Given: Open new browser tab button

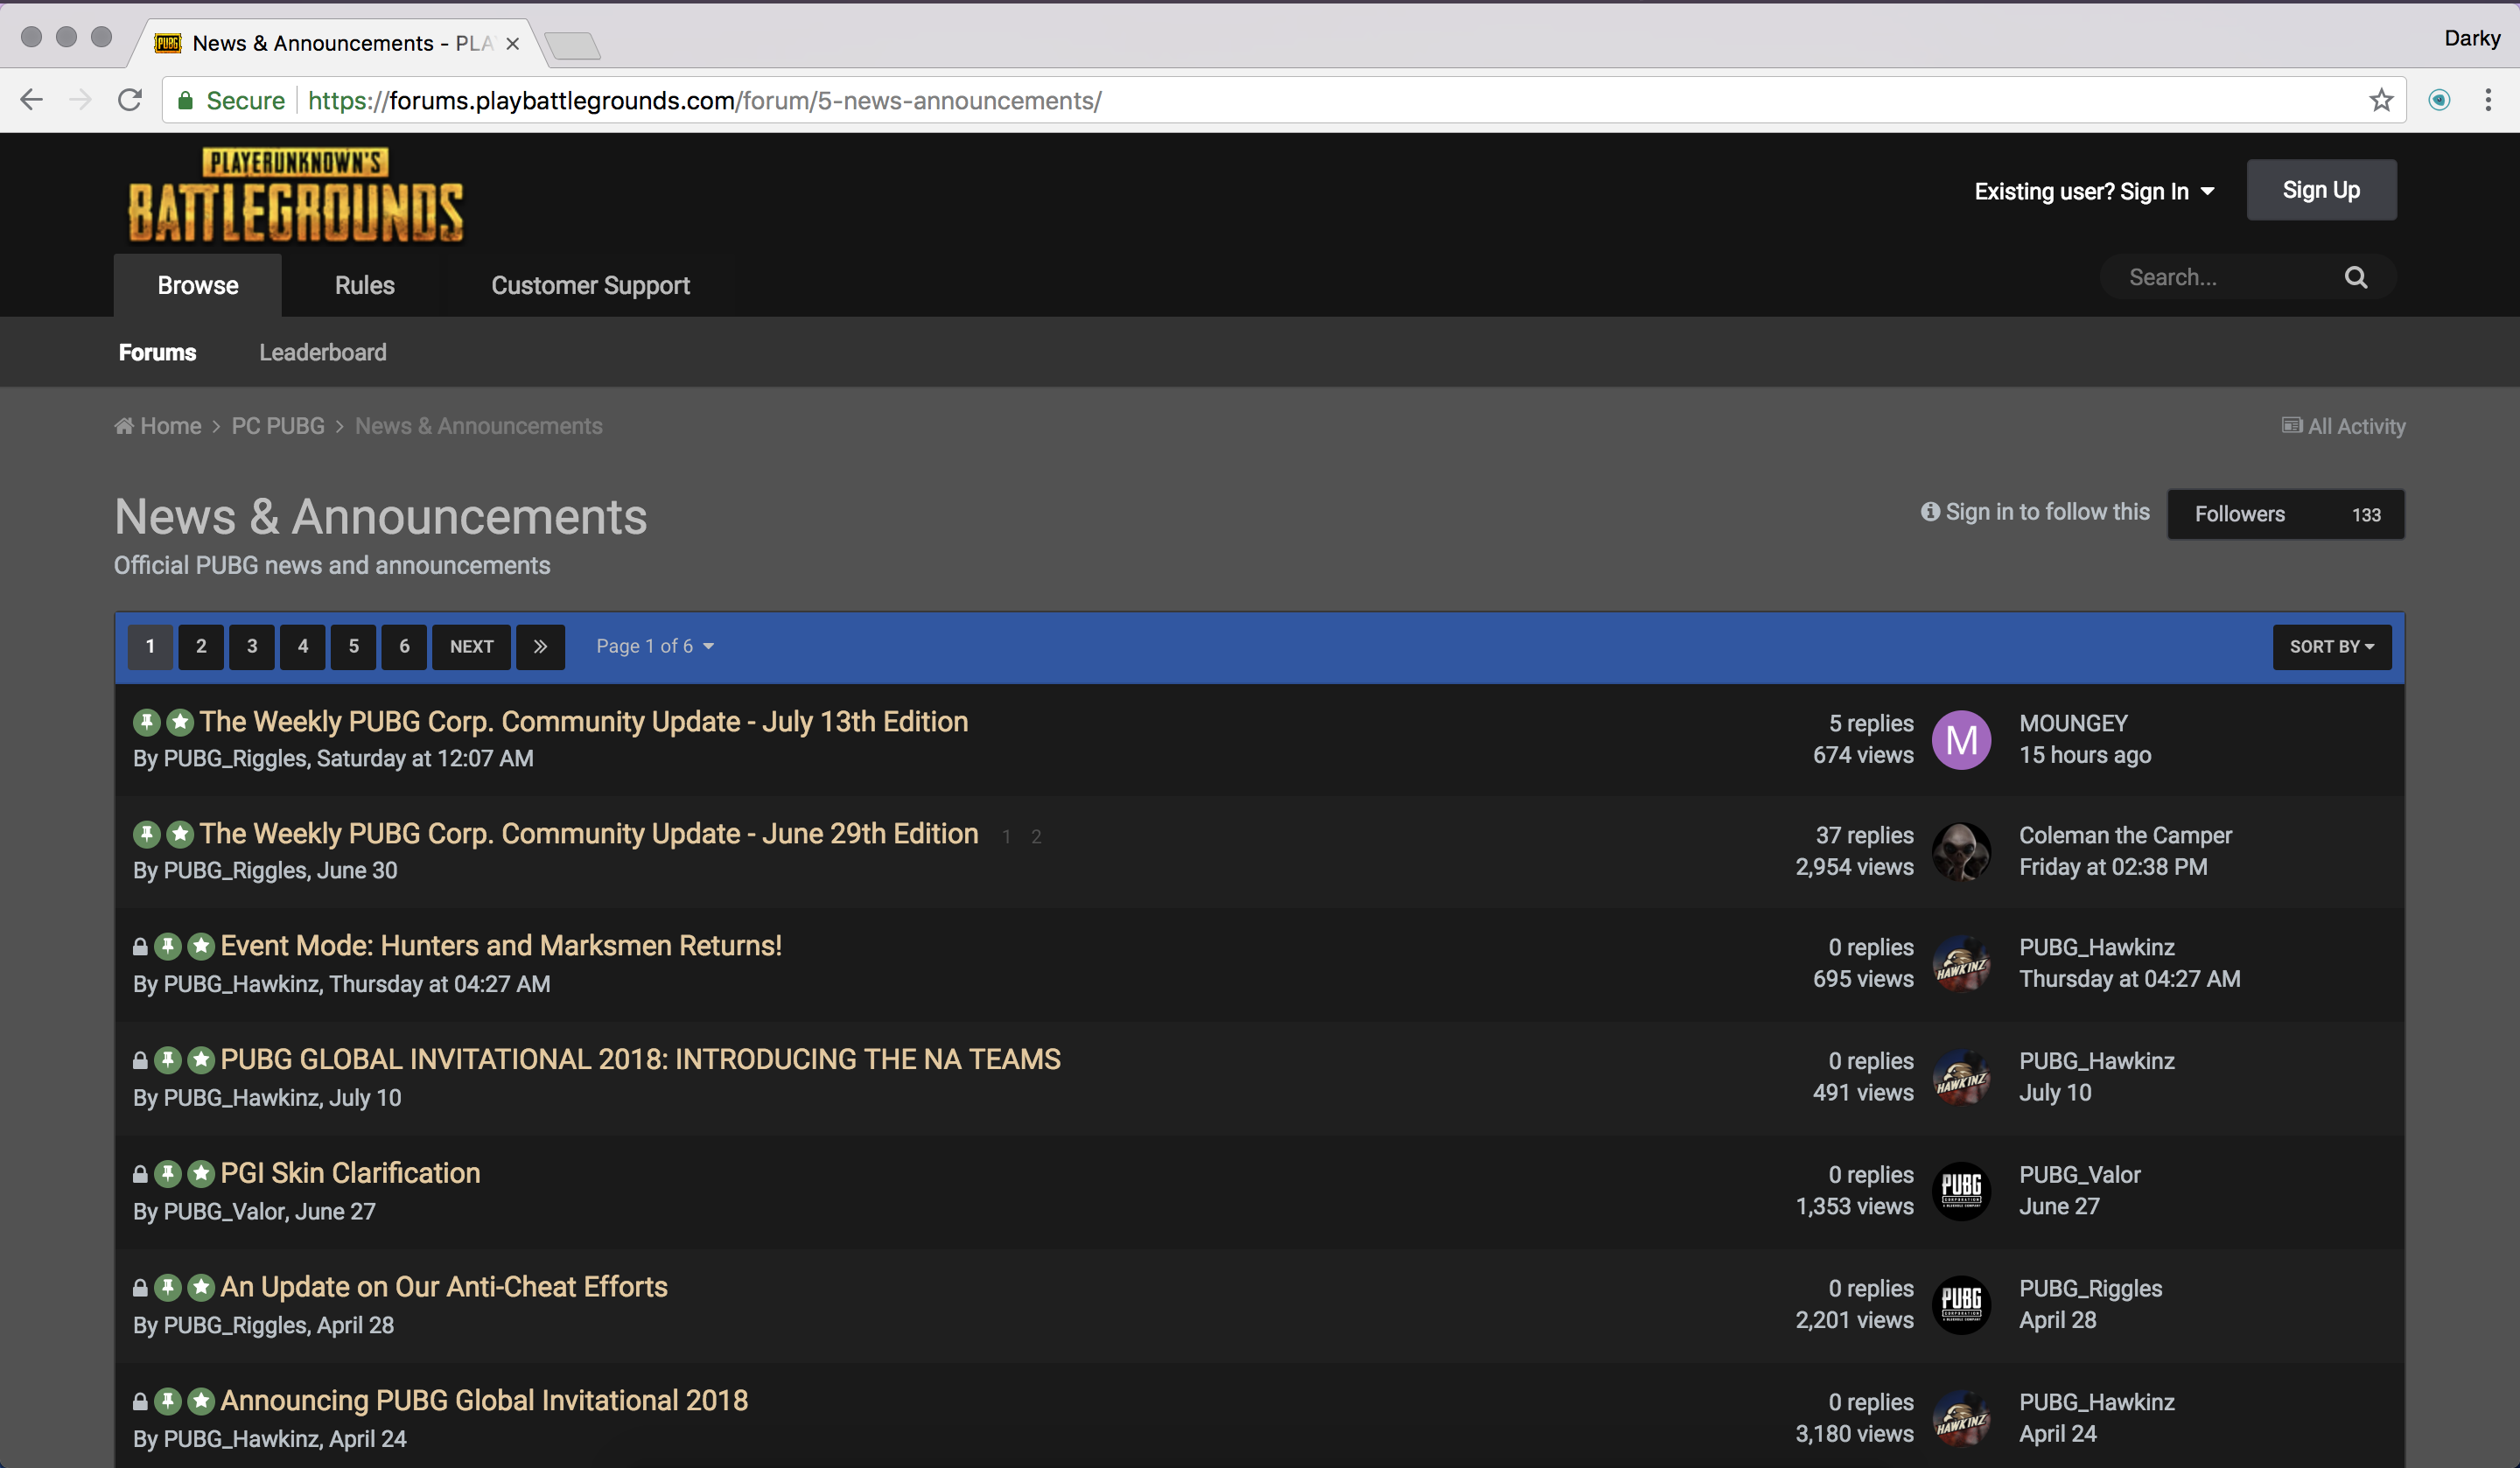Looking at the screenshot, I should (x=573, y=45).
